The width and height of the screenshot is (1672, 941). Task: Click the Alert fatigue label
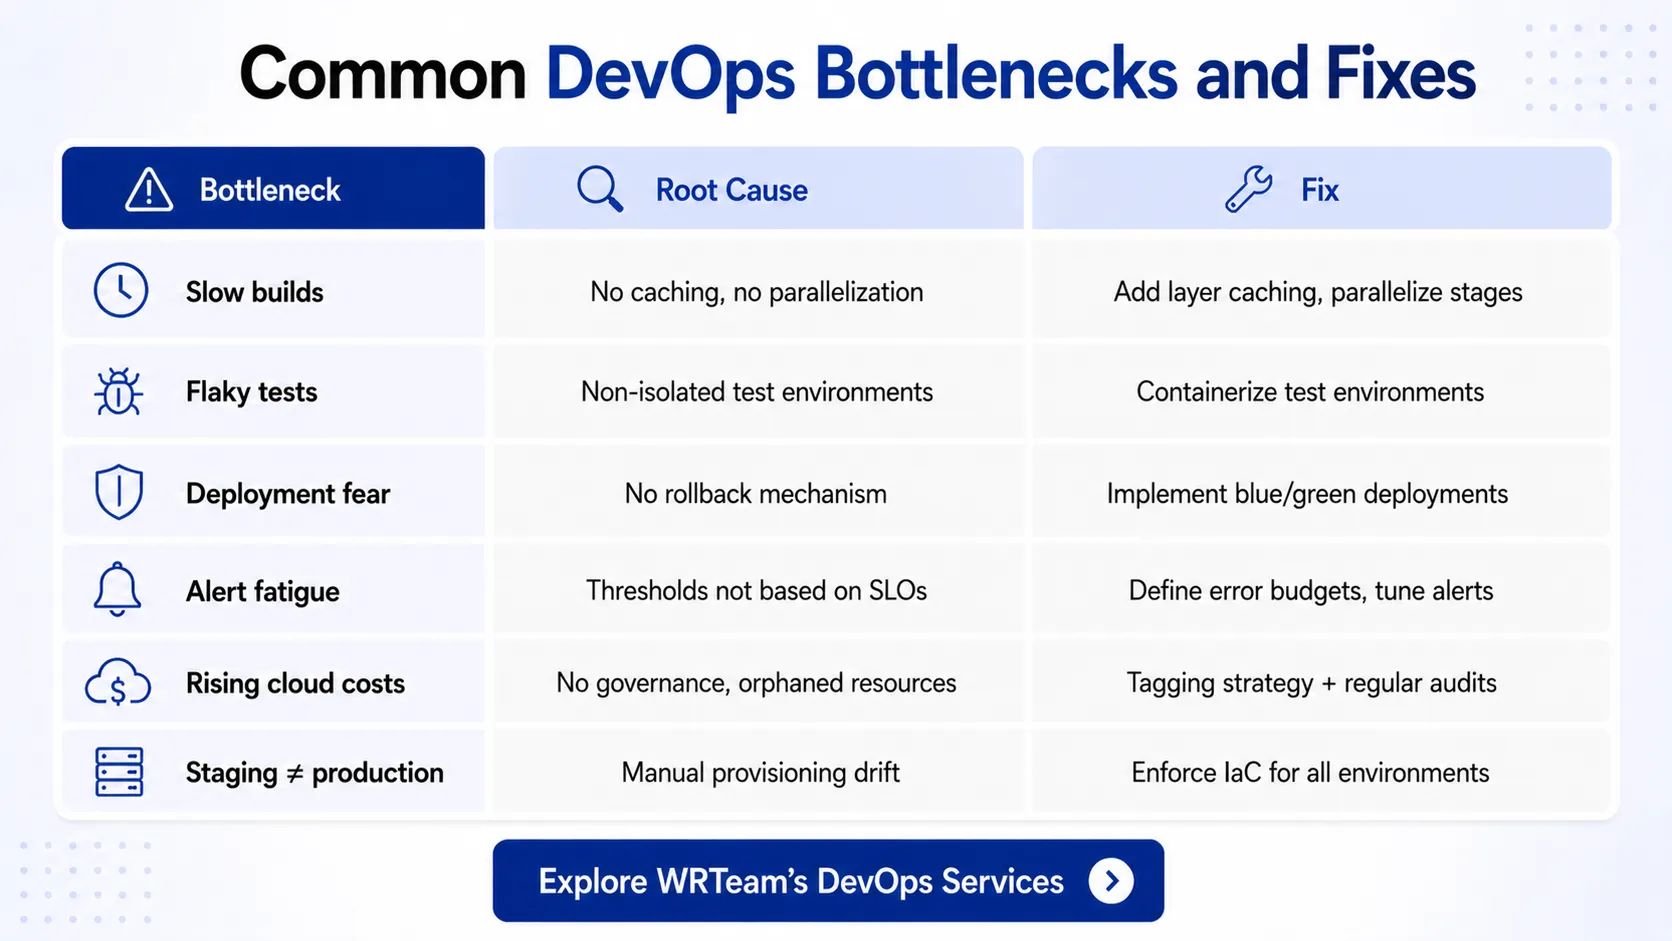point(263,592)
